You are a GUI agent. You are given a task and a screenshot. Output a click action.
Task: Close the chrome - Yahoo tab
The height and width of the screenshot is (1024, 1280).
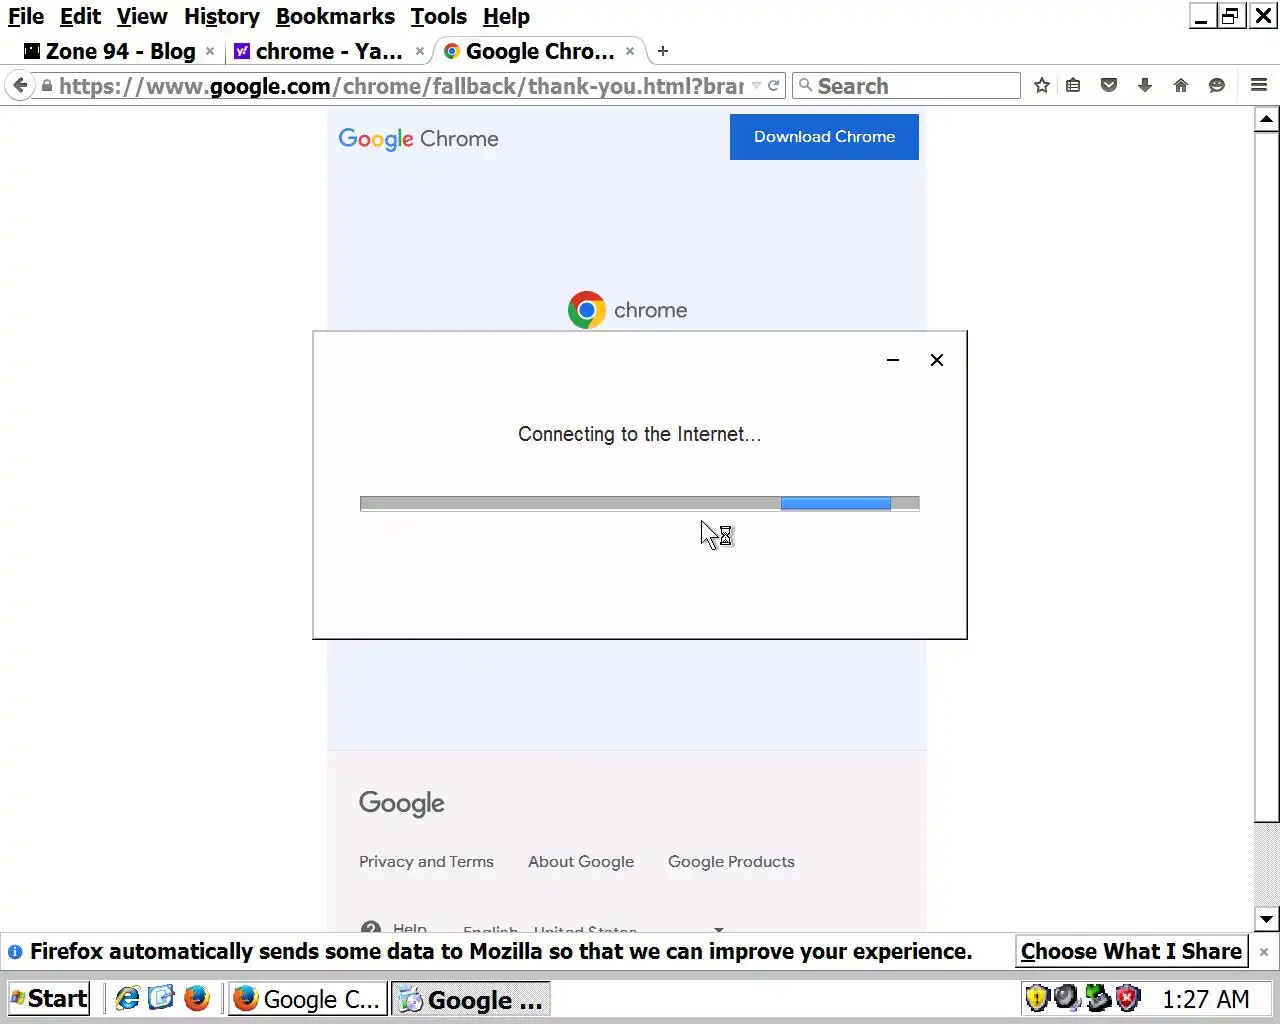(x=420, y=51)
